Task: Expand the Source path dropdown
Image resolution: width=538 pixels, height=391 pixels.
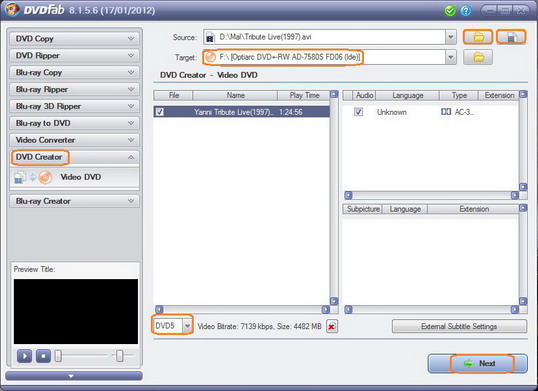Action: (451, 37)
